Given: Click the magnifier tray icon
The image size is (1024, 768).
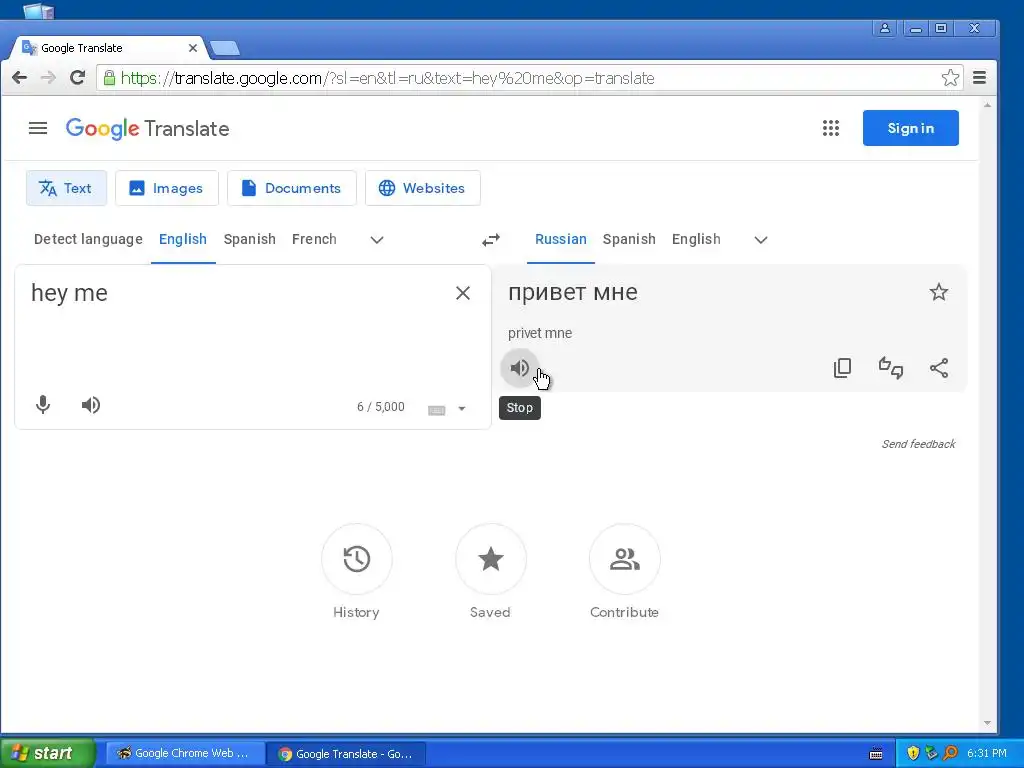Looking at the screenshot, I should click(950, 753).
